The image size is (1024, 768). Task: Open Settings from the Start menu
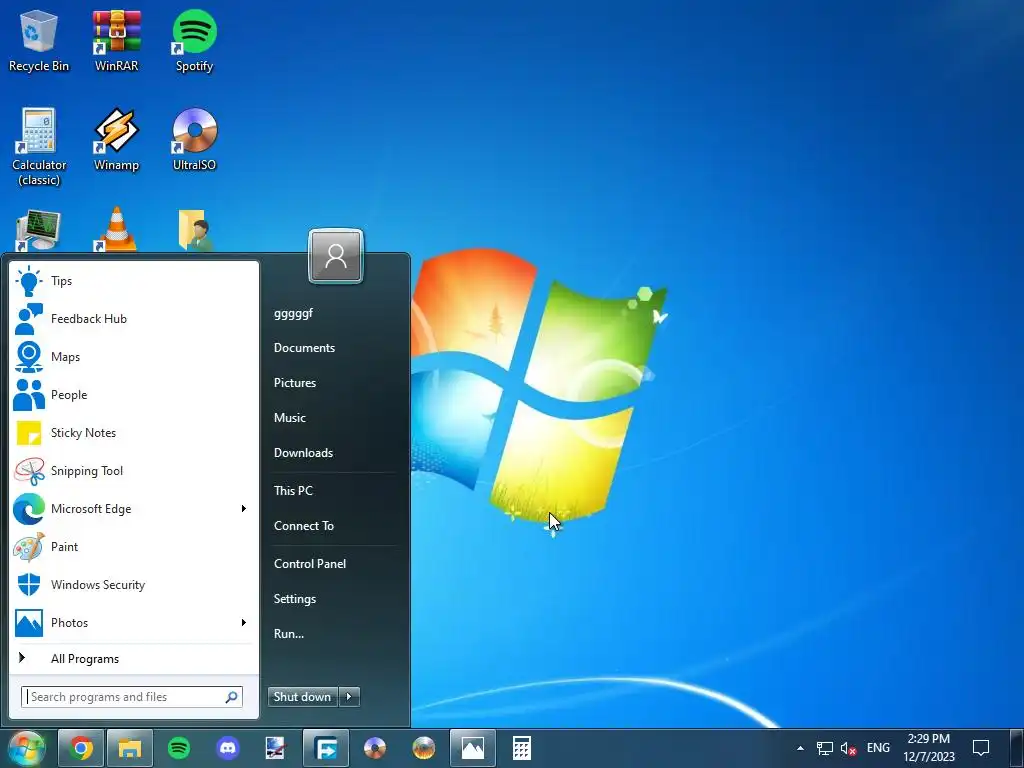295,599
